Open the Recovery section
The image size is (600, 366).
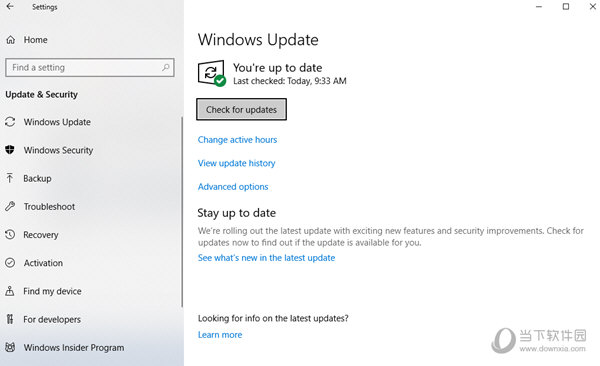(41, 235)
